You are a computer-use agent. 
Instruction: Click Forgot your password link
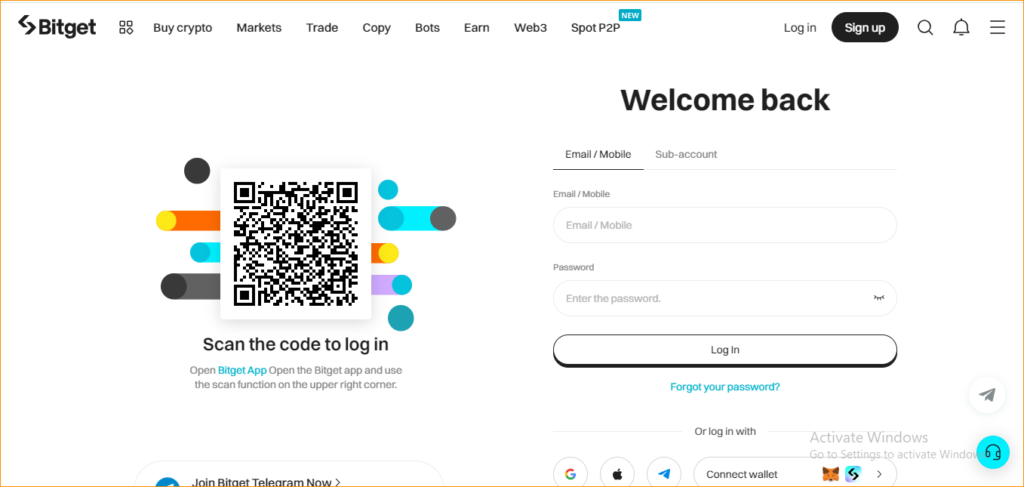(x=725, y=386)
